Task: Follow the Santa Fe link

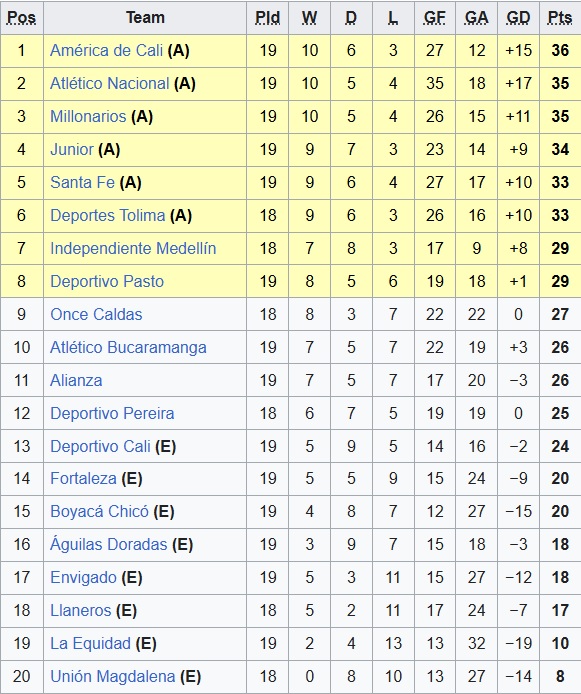Action: click(82, 182)
